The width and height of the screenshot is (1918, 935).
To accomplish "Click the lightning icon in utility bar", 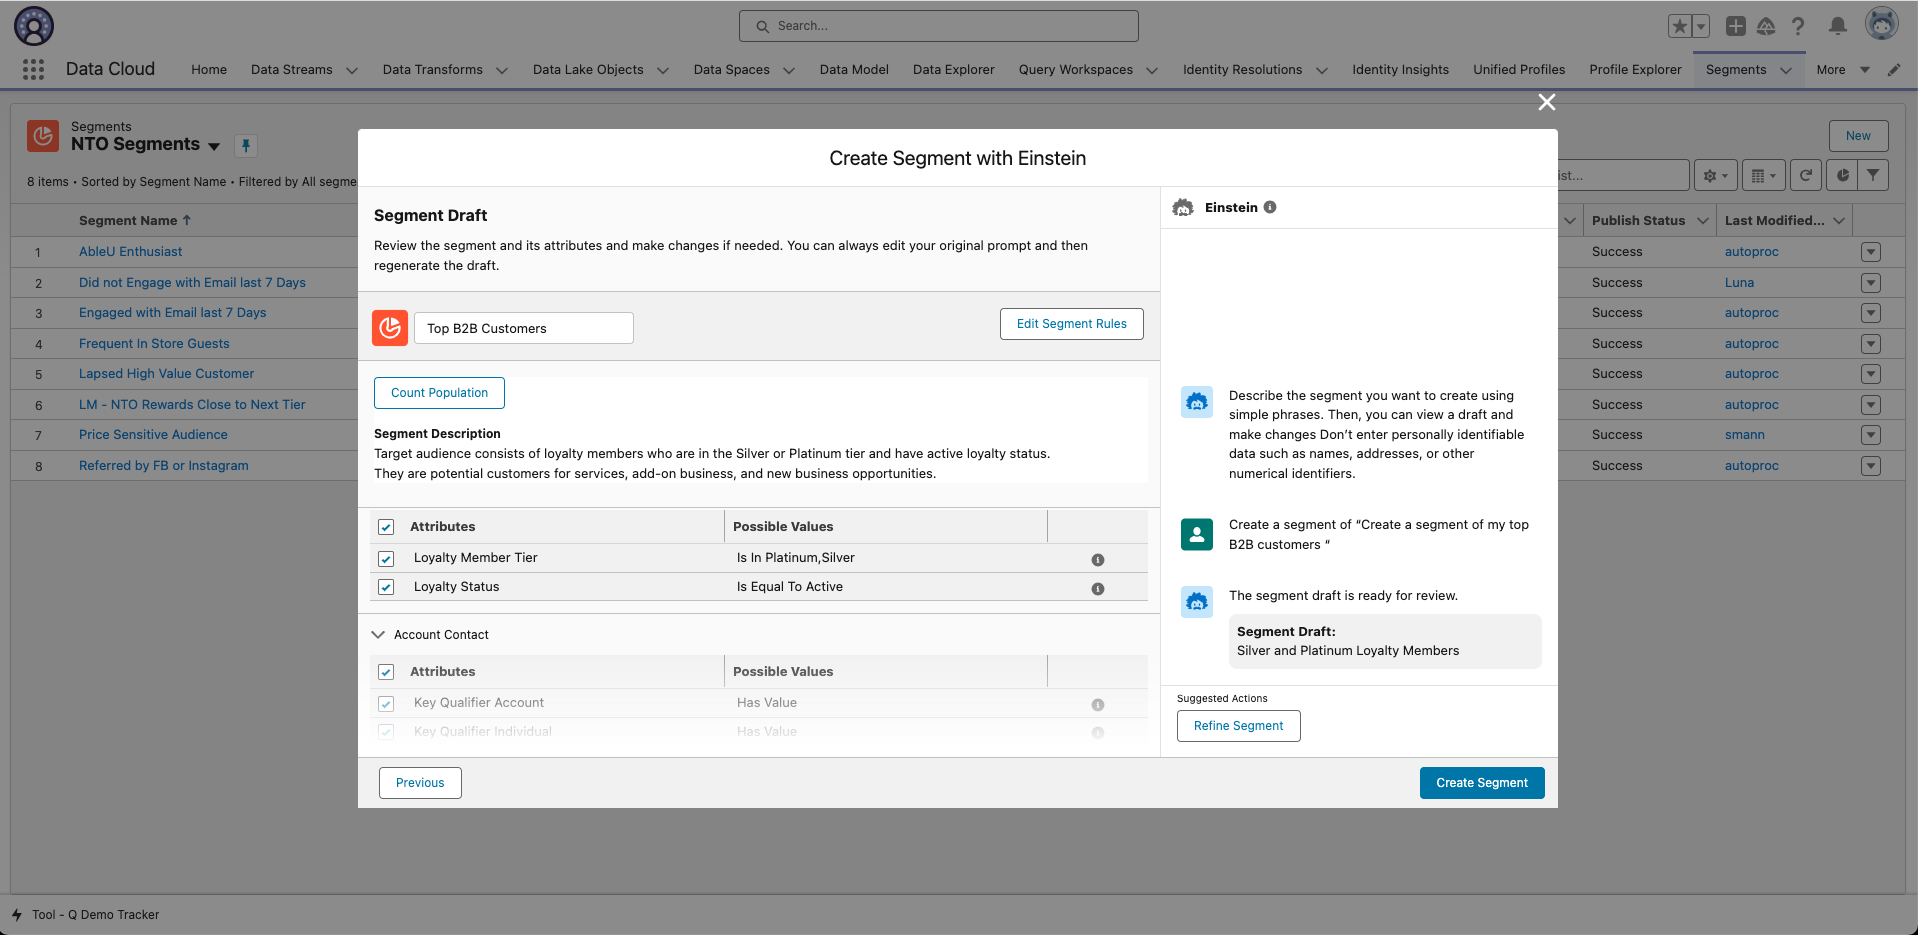I will point(17,915).
